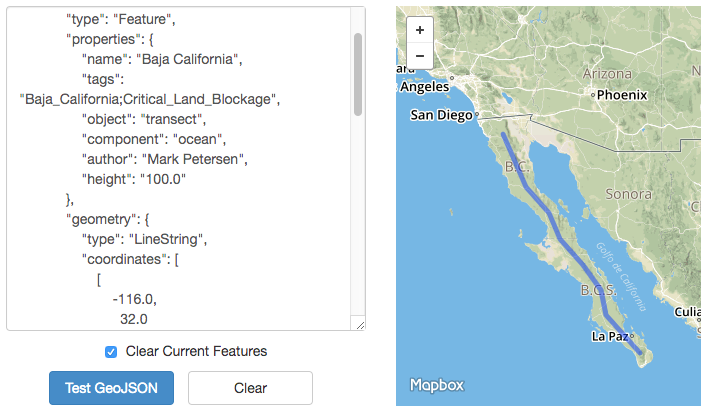This screenshot has height=406, width=701.
Task: Click the Phoenix city marker
Action: (x=594, y=95)
